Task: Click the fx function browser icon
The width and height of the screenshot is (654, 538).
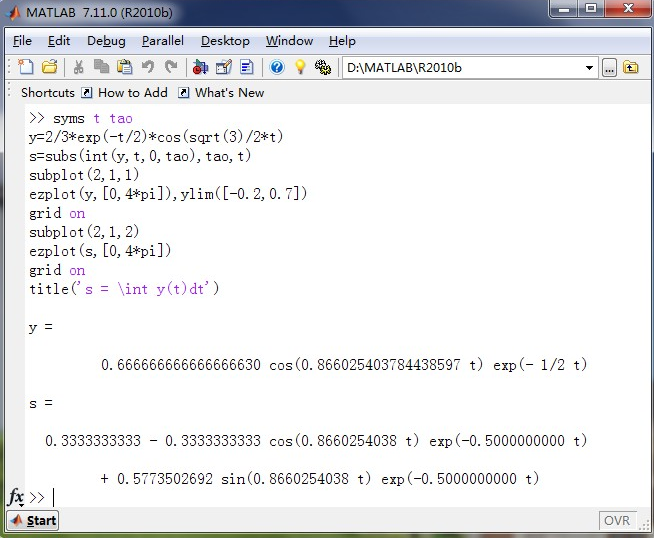Action: point(15,497)
